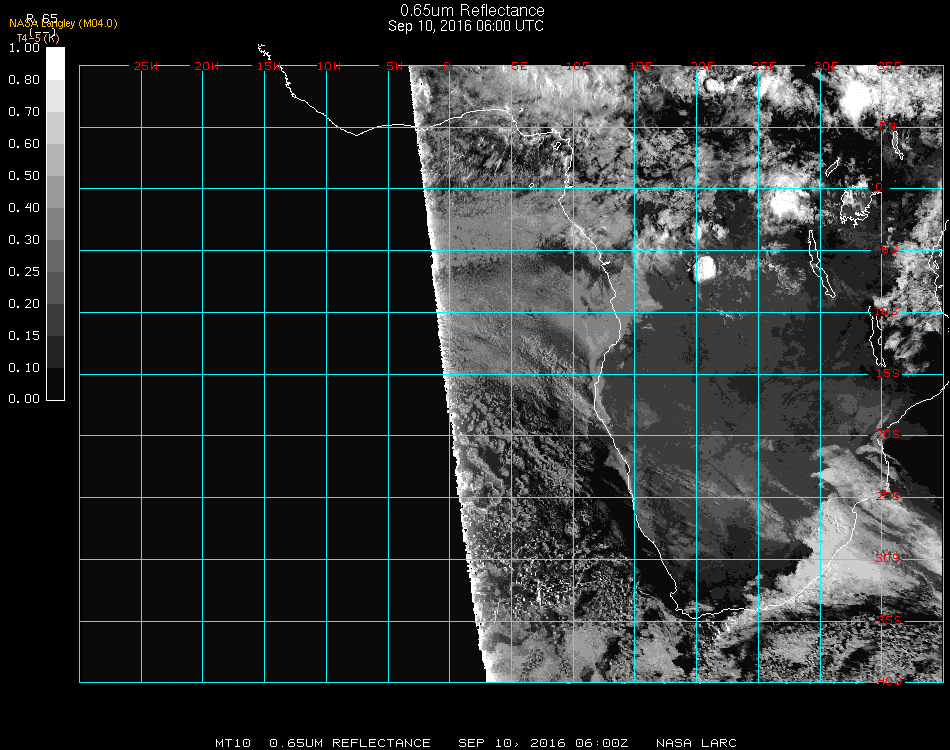950x750 pixels.
Task: Click the 5N latitude label
Action: (x=887, y=126)
